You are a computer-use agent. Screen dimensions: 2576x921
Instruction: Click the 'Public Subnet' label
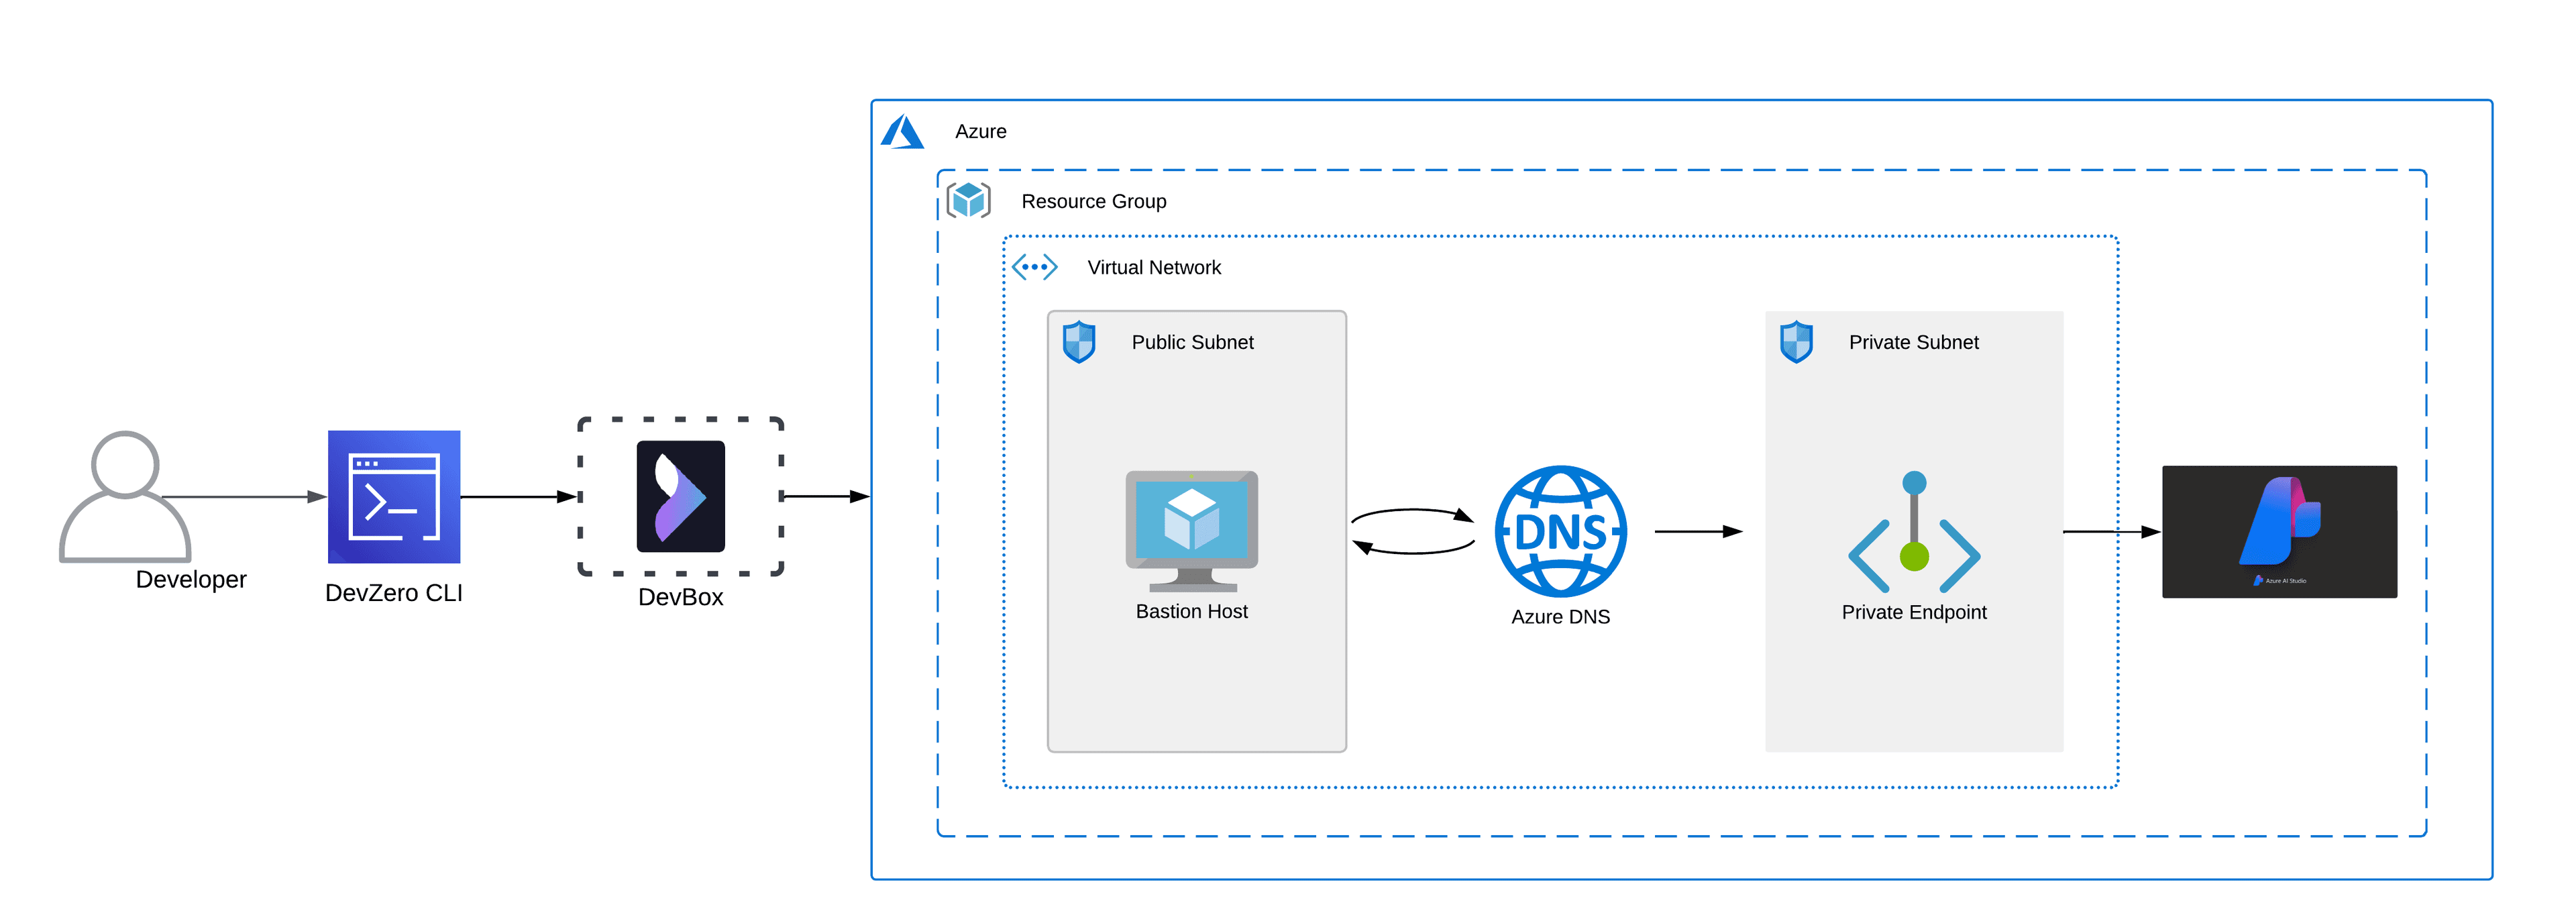tap(1192, 342)
